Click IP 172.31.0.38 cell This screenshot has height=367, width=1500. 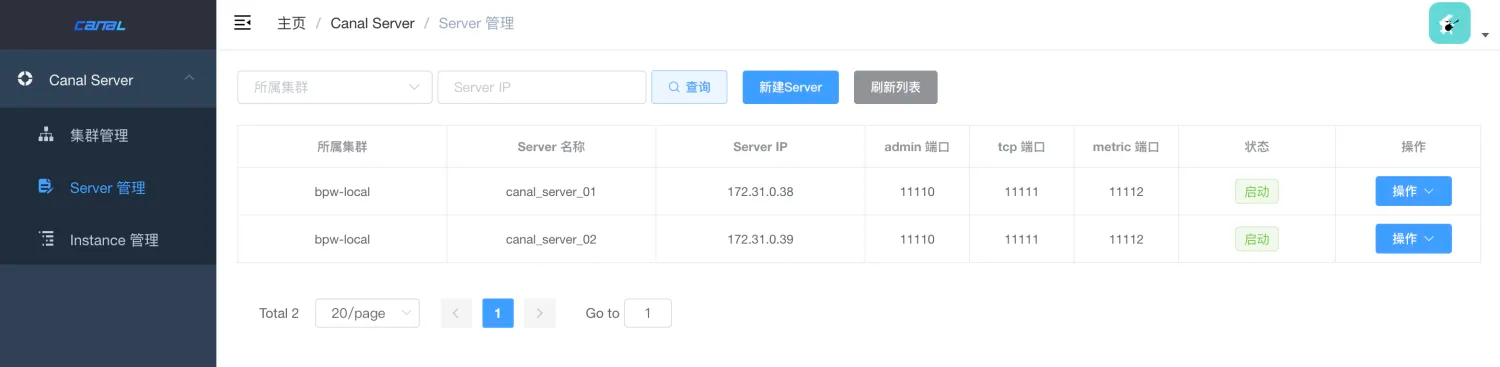(x=760, y=191)
